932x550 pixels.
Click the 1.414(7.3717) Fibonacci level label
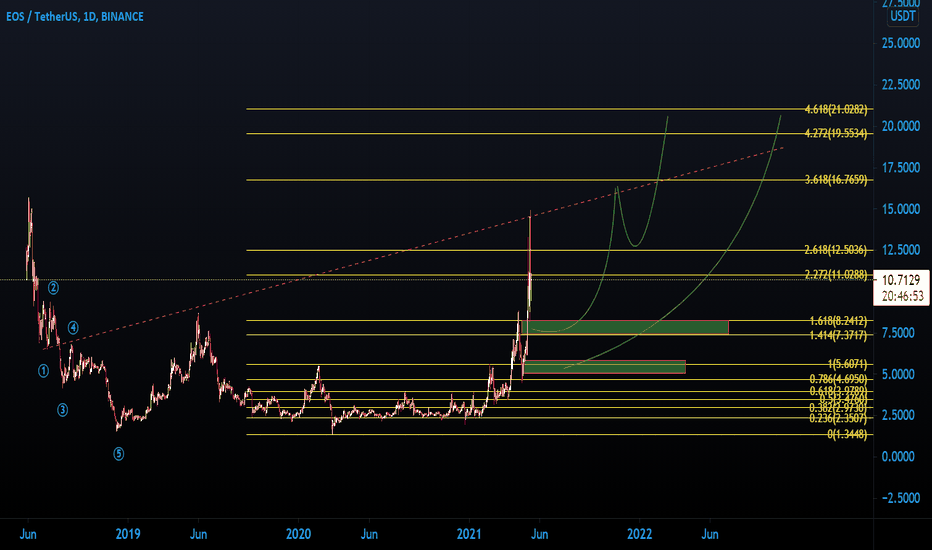pos(838,335)
